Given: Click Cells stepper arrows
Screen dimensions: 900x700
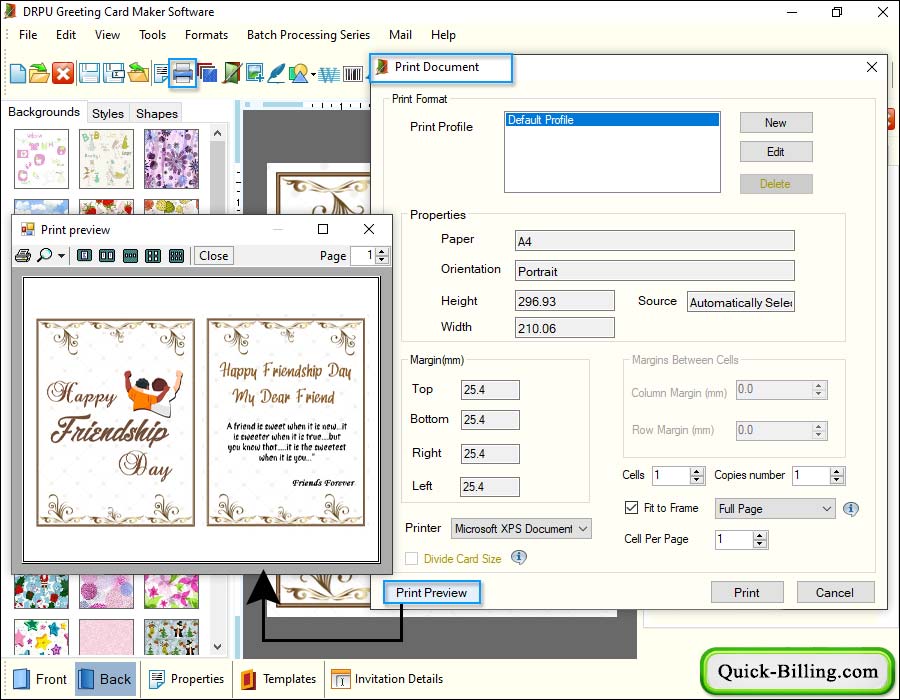Looking at the screenshot, I should coord(697,475).
